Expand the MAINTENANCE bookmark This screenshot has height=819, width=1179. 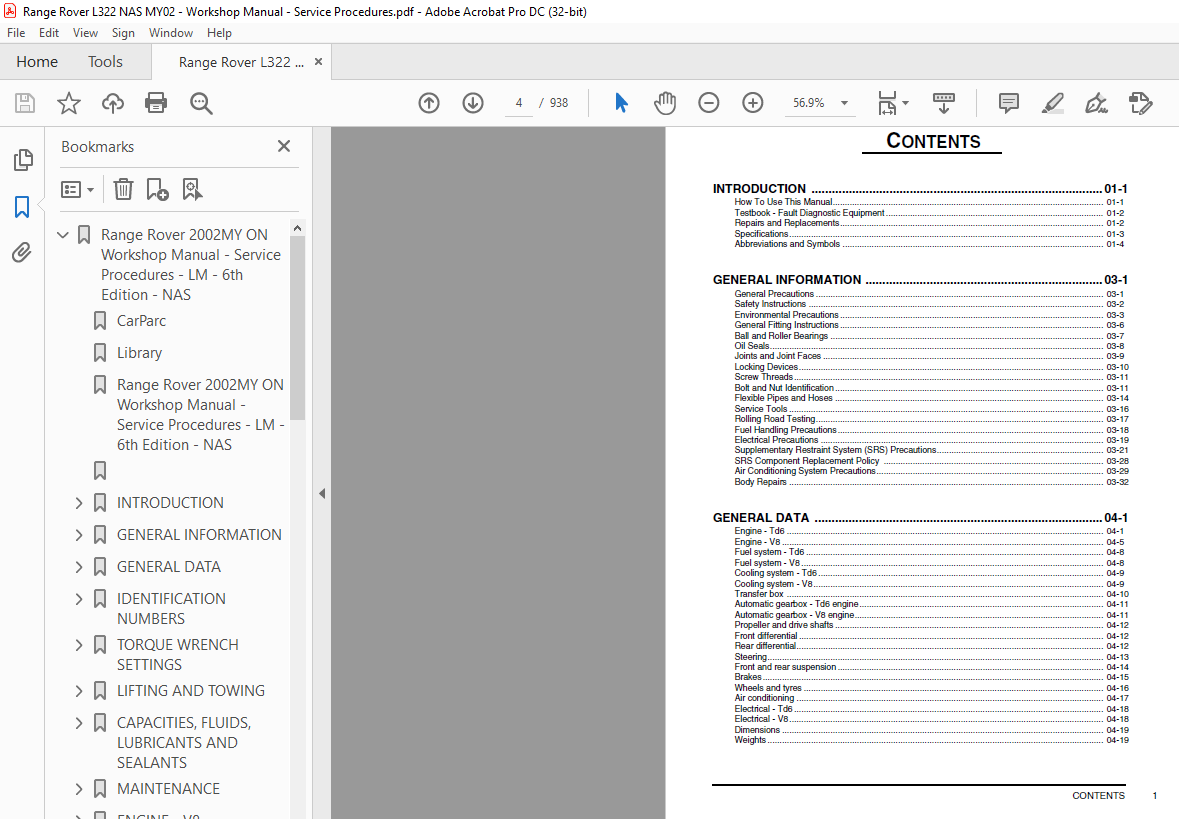click(79, 789)
